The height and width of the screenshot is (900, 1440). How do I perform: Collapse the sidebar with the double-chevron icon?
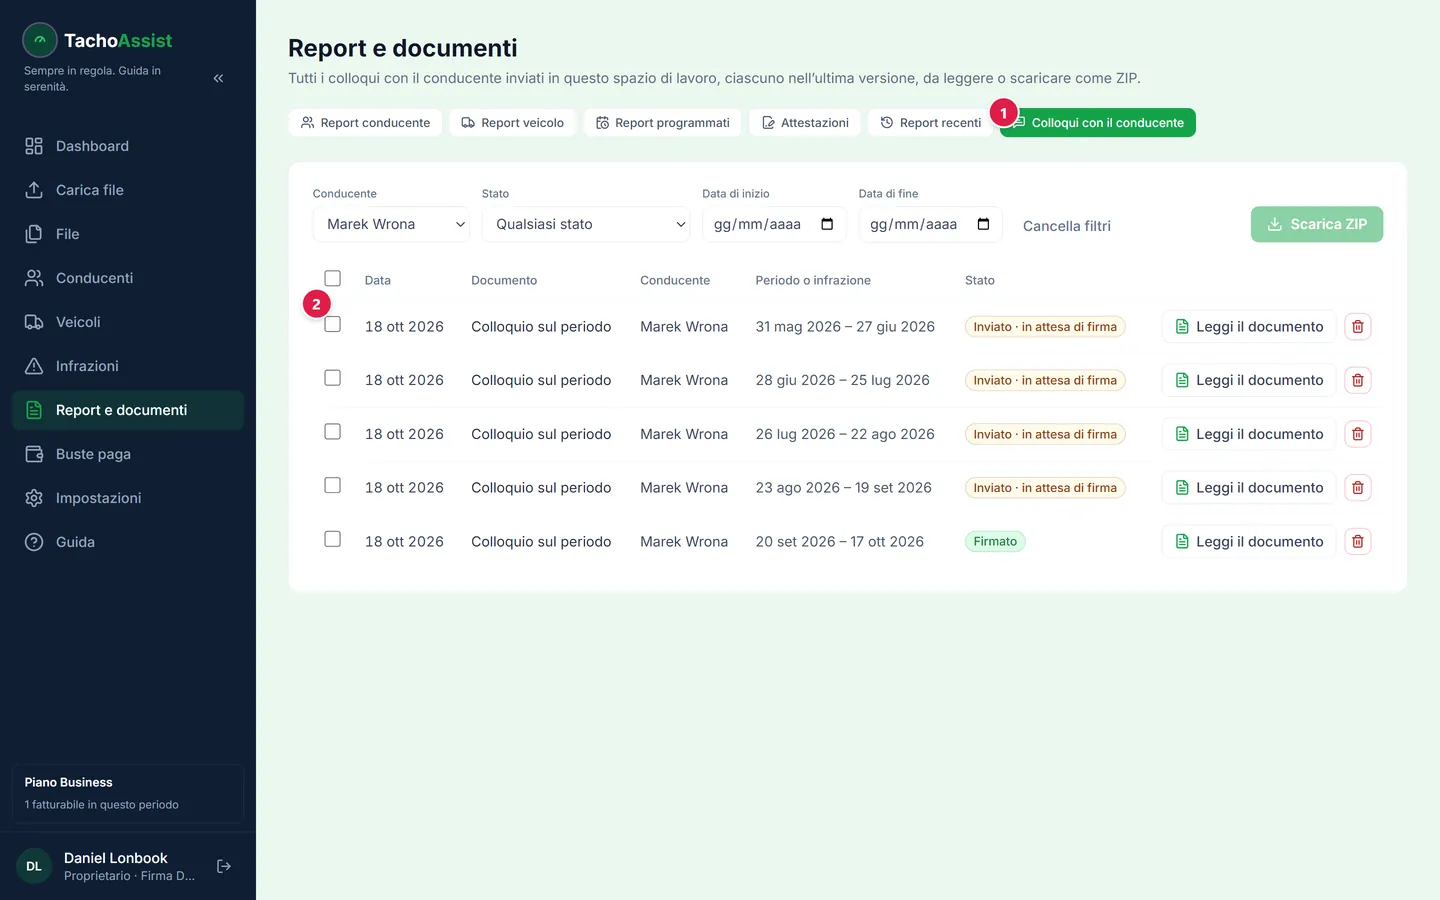(218, 78)
